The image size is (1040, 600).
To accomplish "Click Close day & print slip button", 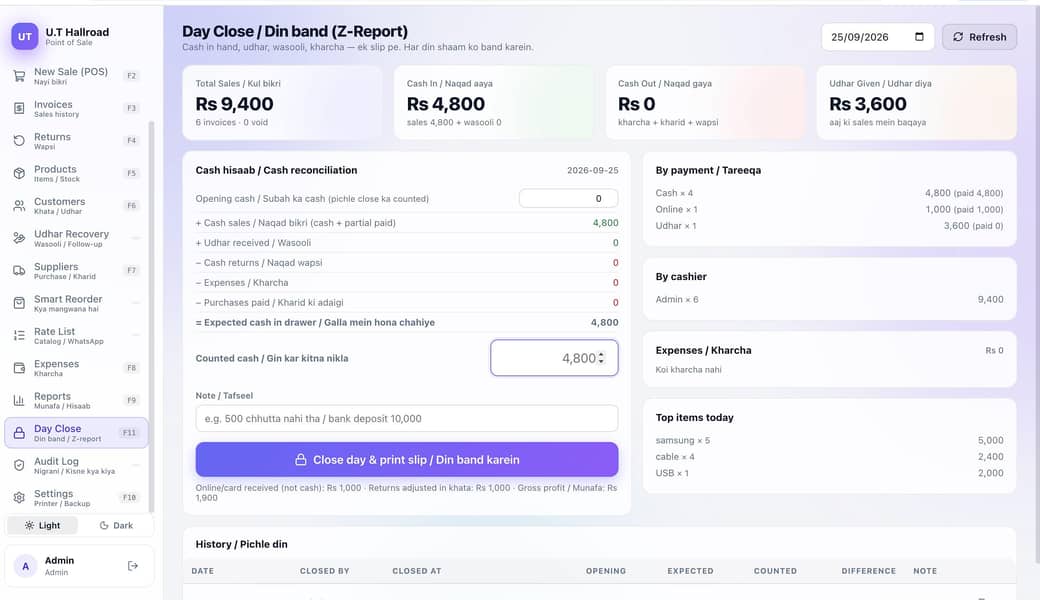I will pos(407,459).
